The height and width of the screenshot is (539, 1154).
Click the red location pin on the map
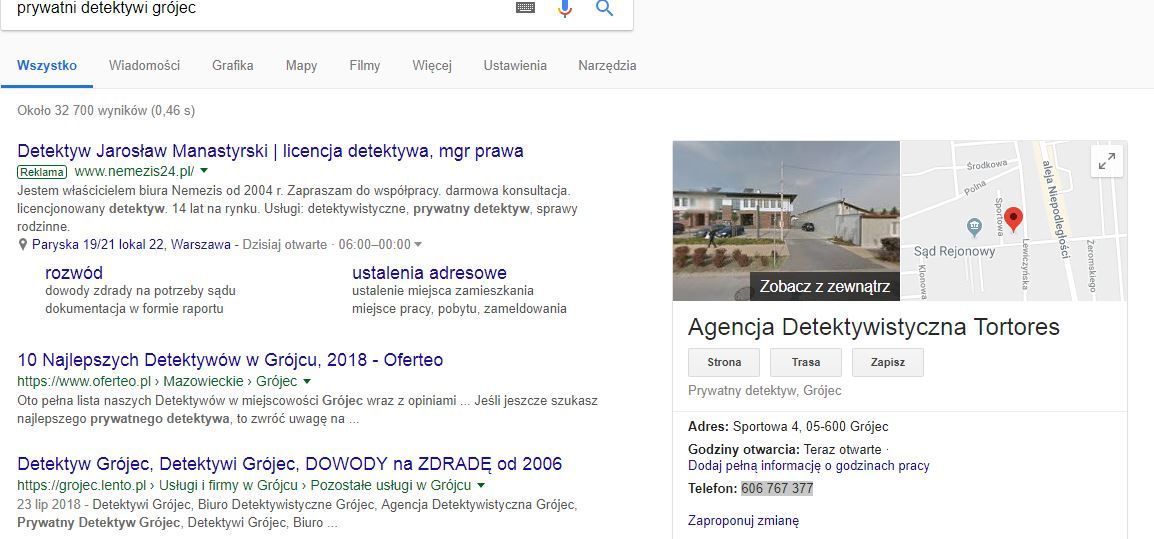point(1014,219)
